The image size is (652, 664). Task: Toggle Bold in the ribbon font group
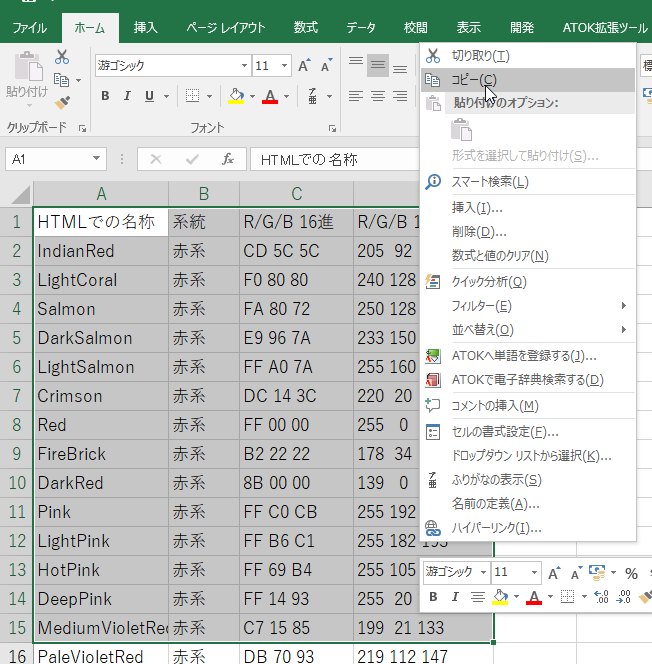tap(105, 96)
